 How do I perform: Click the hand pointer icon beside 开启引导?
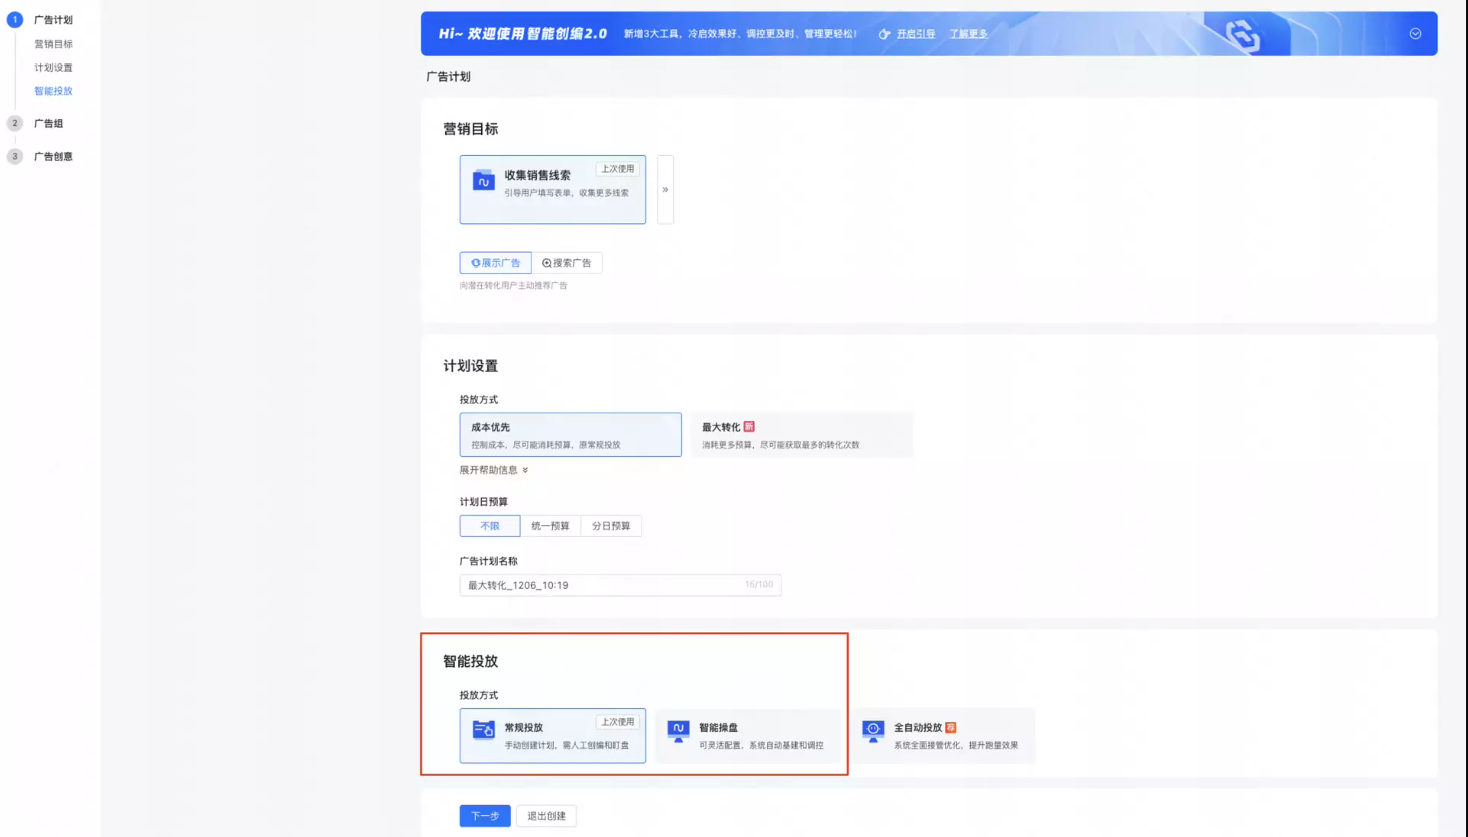883,33
